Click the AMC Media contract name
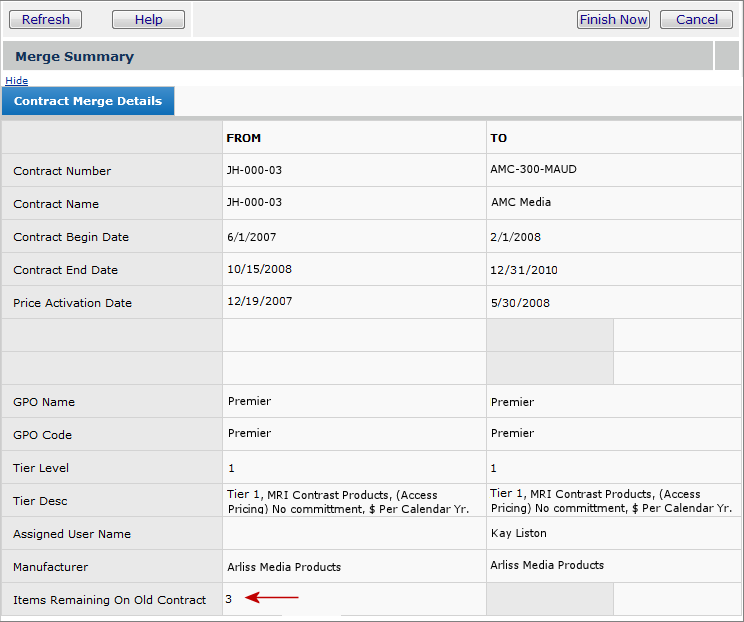 [520, 202]
